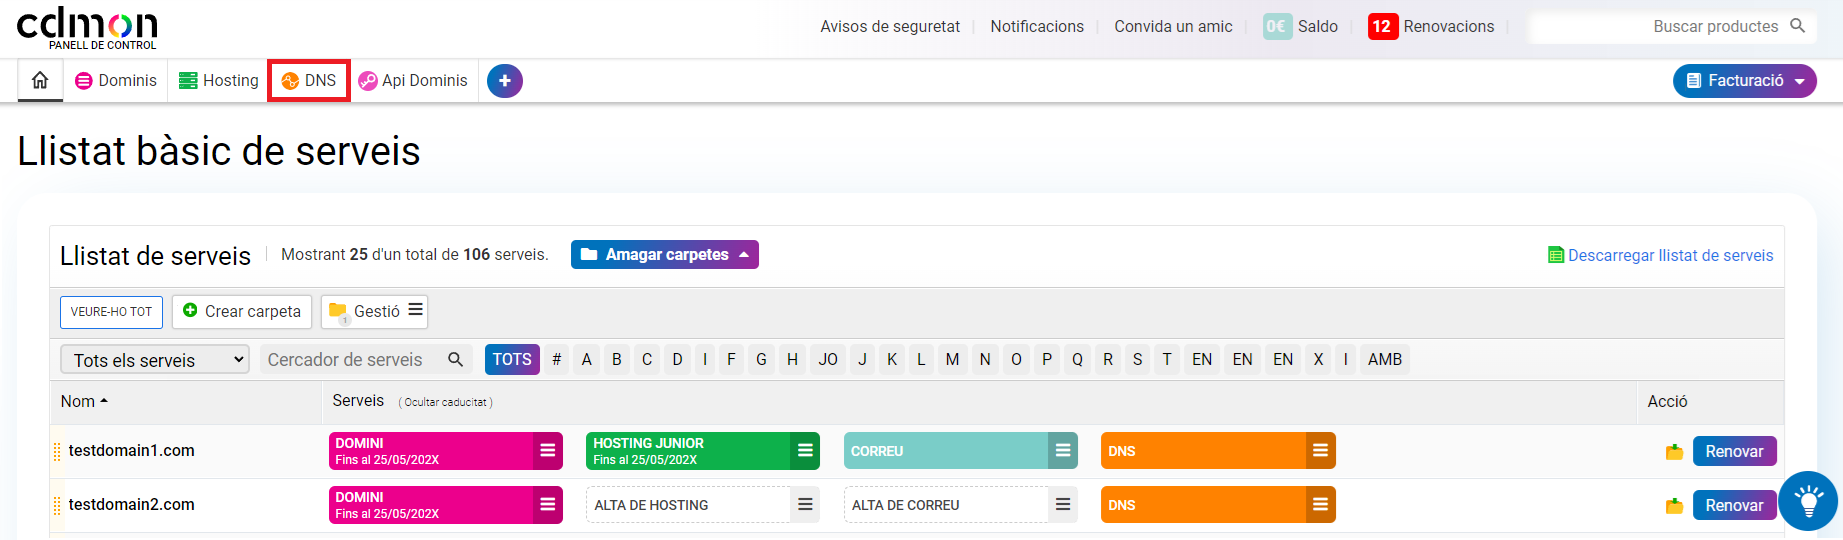The height and width of the screenshot is (540, 1843).
Task: Download list via Descarregar llistat de serveis
Action: coord(1661,255)
